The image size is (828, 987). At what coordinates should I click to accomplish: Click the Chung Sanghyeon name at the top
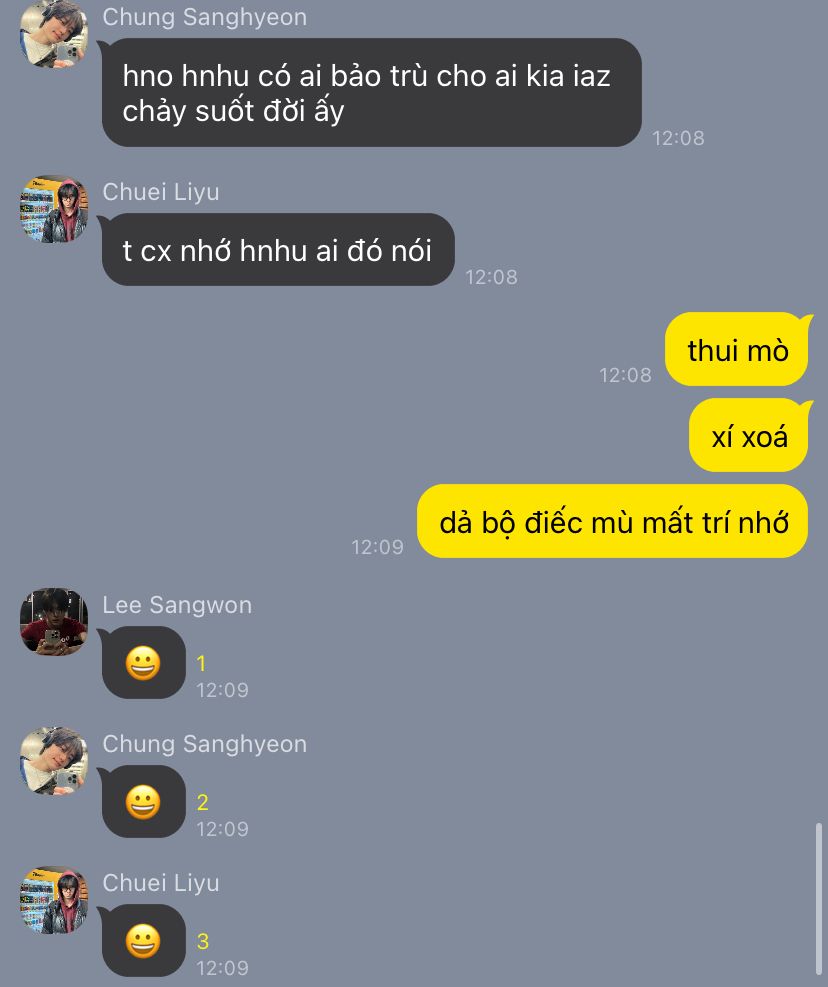[205, 17]
